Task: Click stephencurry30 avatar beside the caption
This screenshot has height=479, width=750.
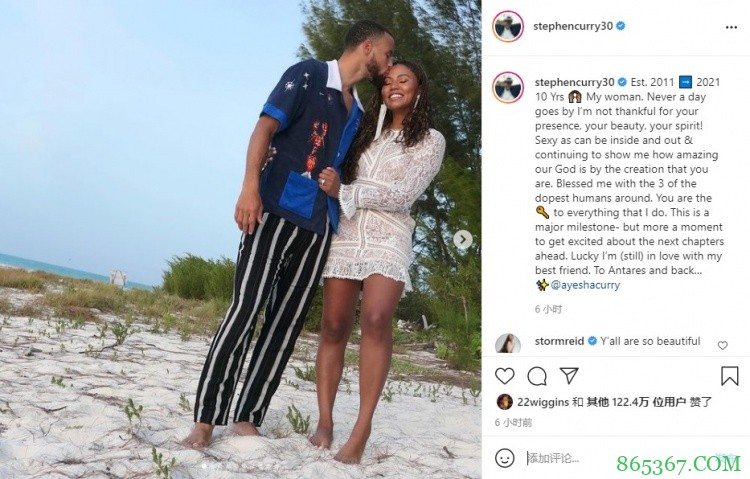Action: click(508, 88)
